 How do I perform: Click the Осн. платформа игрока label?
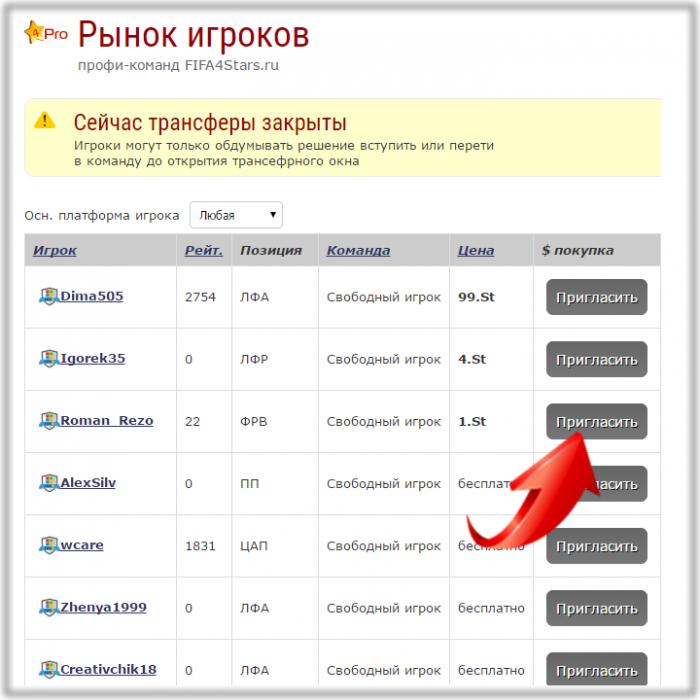[x=102, y=216]
